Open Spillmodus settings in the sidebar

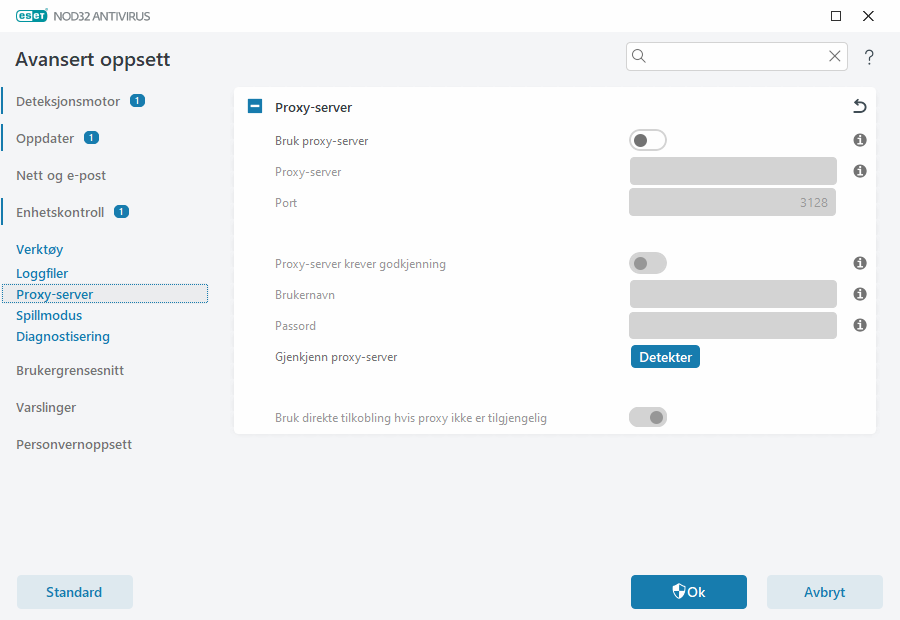[48, 315]
